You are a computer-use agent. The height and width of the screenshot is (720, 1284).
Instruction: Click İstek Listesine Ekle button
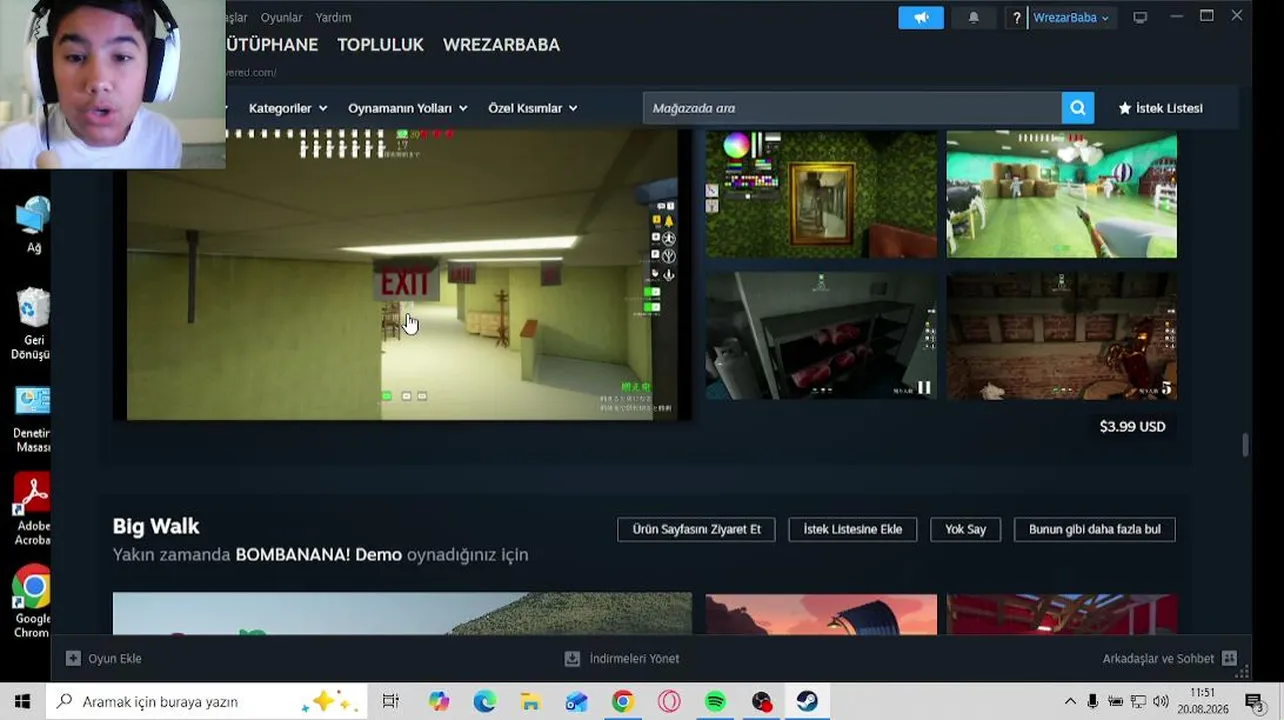pos(852,529)
